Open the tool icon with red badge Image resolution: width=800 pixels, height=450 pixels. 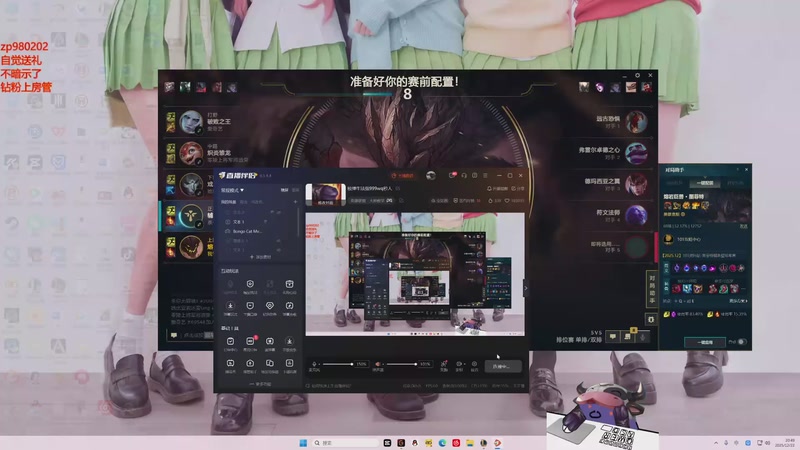(250, 341)
